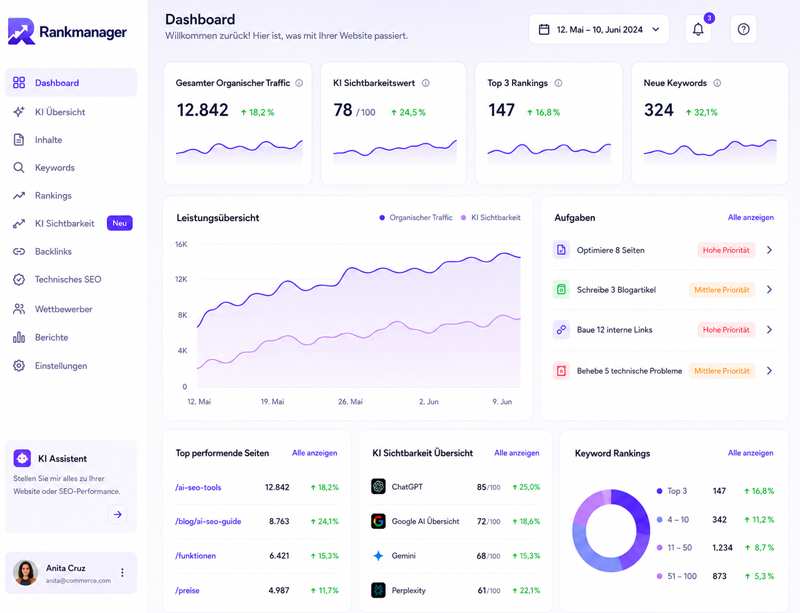
Task: Click Alle anzeigen in Keyword Rankings
Action: tap(751, 453)
